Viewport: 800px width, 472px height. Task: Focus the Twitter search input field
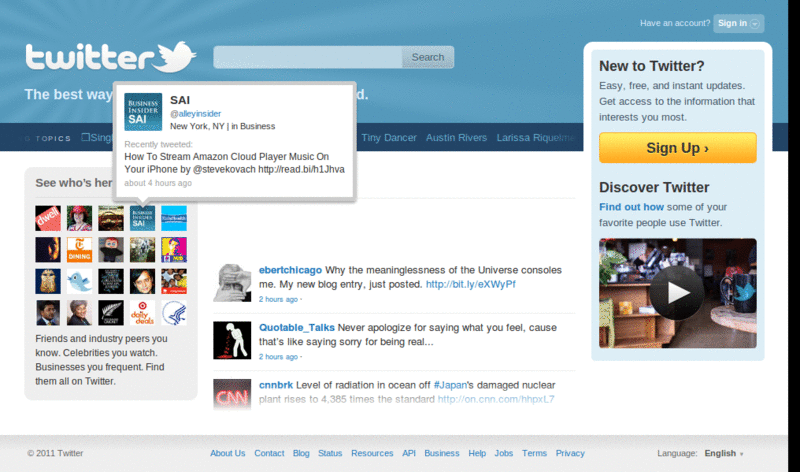308,57
